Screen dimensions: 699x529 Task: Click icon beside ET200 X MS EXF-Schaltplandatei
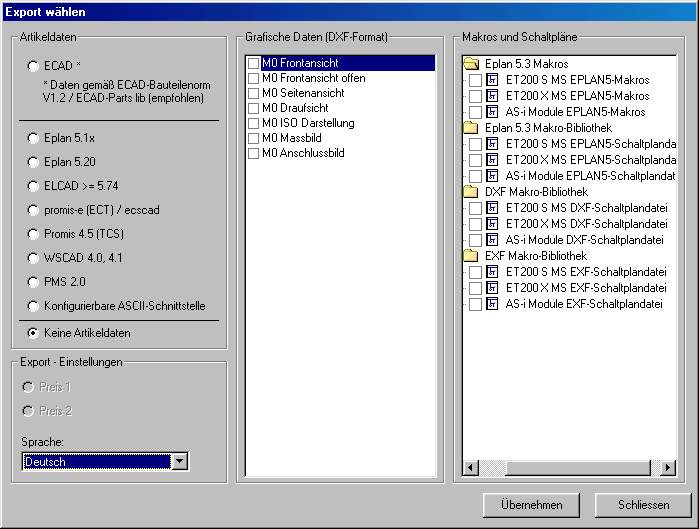click(x=492, y=288)
